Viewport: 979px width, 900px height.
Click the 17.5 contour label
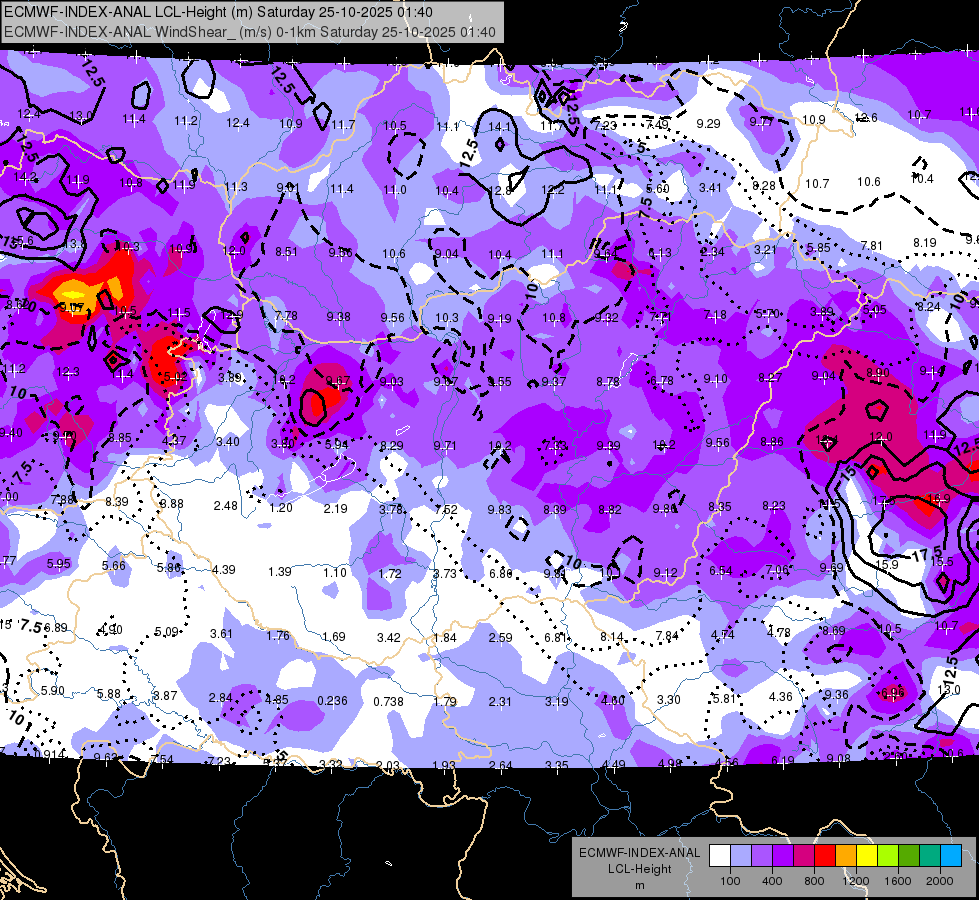927,554
